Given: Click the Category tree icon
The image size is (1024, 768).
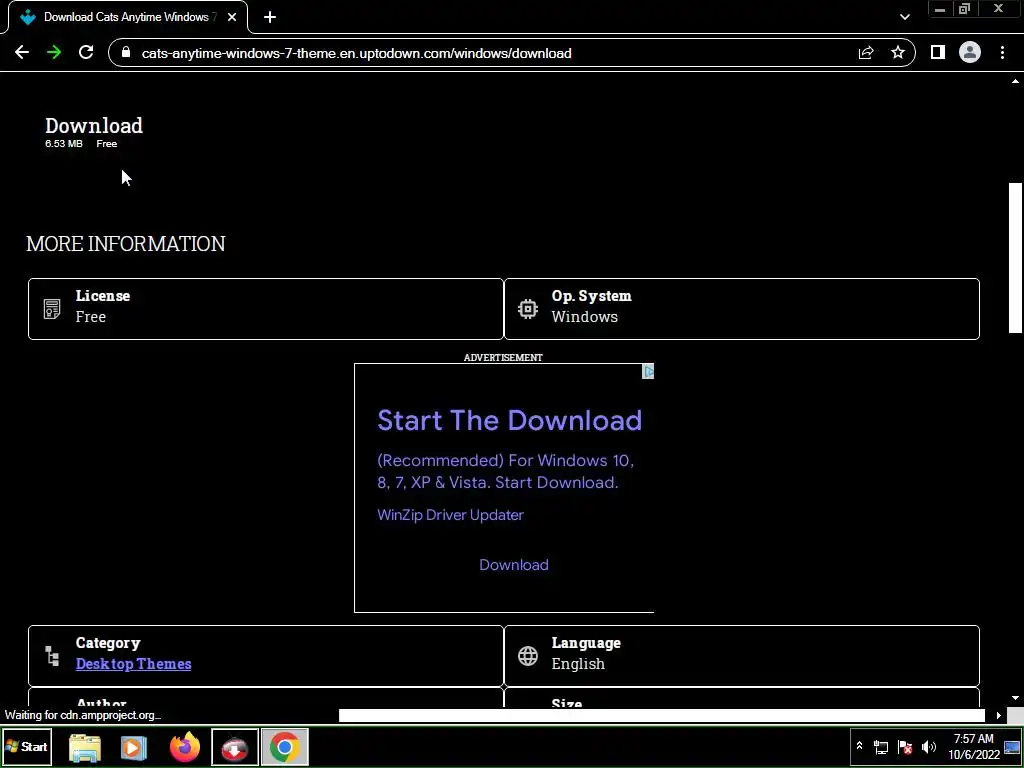Looking at the screenshot, I should pyautogui.click(x=52, y=656).
